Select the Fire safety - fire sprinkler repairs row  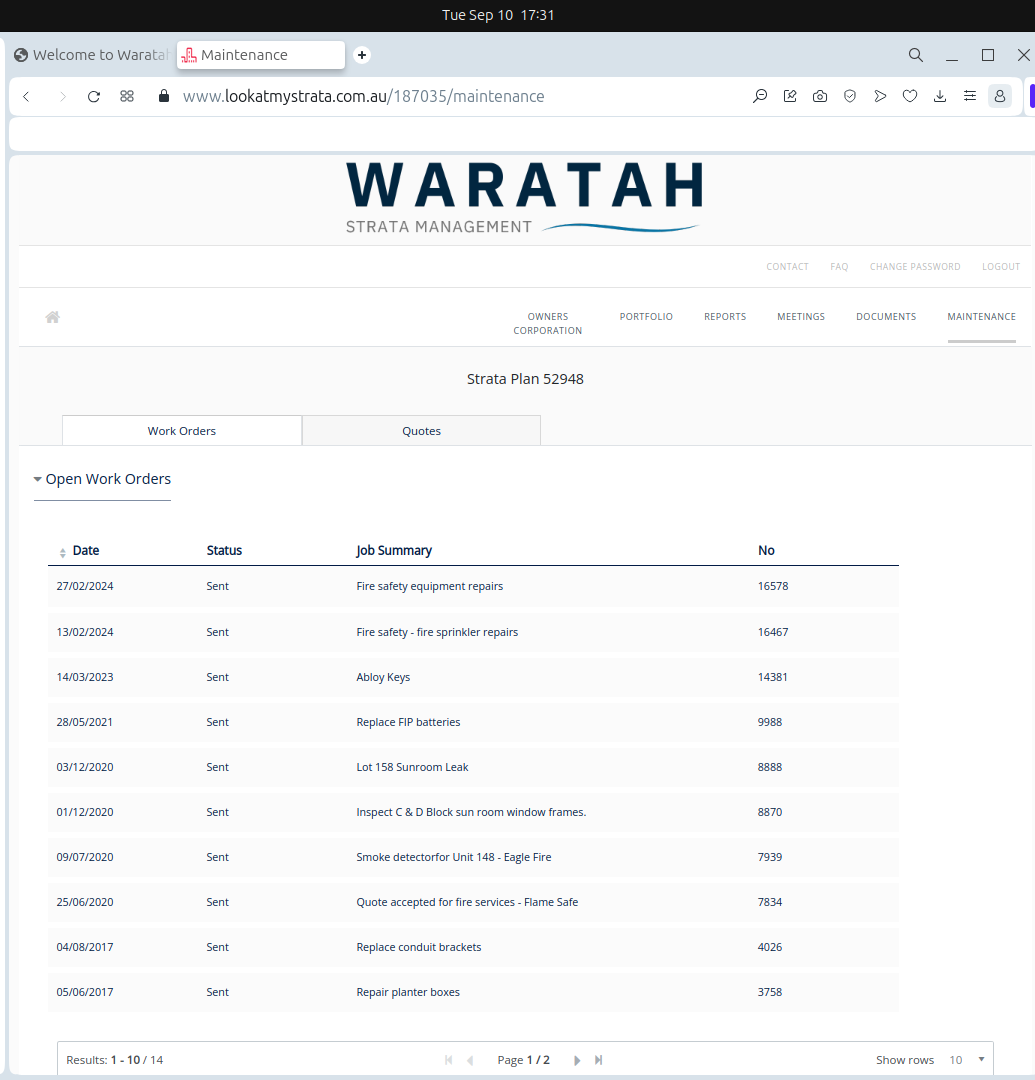coord(473,632)
